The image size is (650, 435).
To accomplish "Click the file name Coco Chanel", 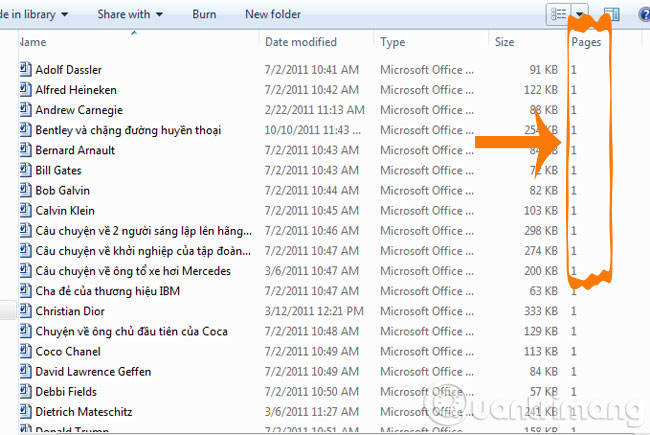I will pos(68,351).
